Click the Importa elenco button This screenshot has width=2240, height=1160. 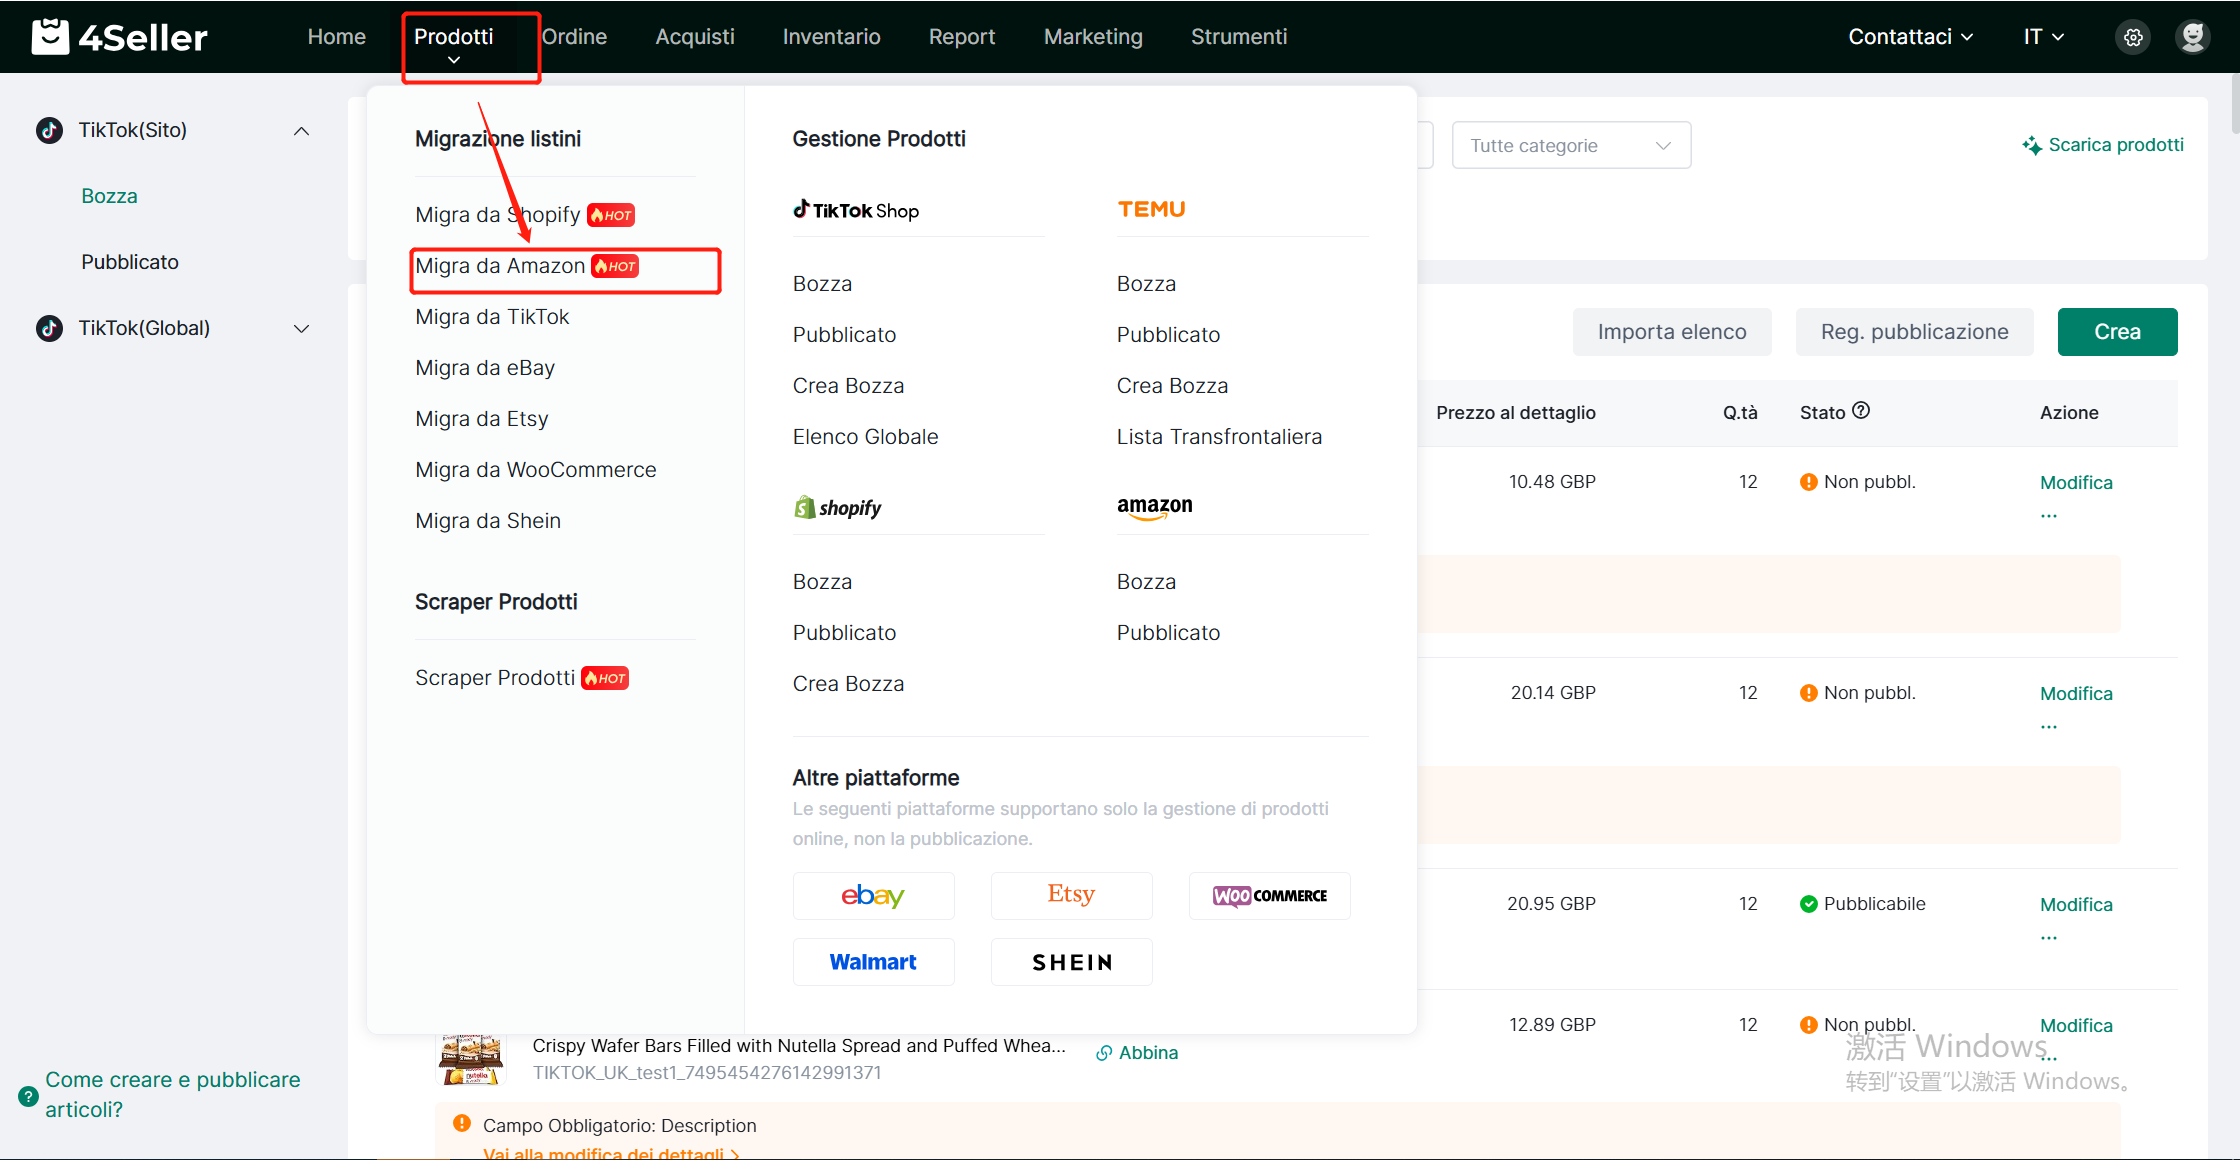pyautogui.click(x=1672, y=332)
